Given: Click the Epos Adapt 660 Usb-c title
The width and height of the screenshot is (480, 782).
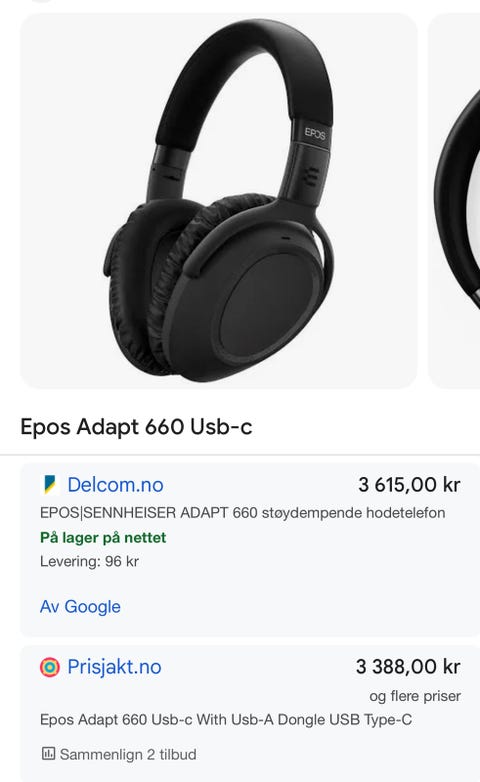Looking at the screenshot, I should 136,427.
